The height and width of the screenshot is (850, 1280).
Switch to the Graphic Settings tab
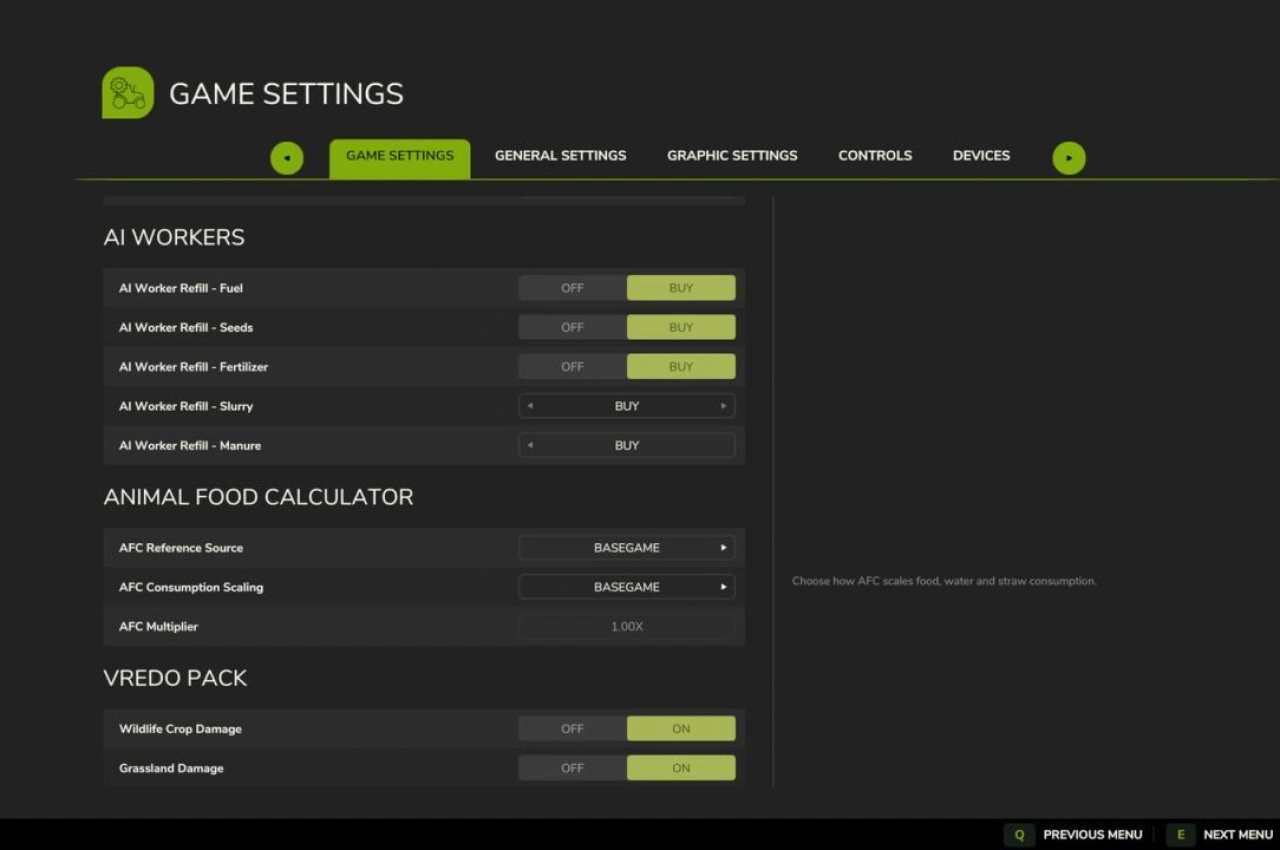tap(732, 156)
